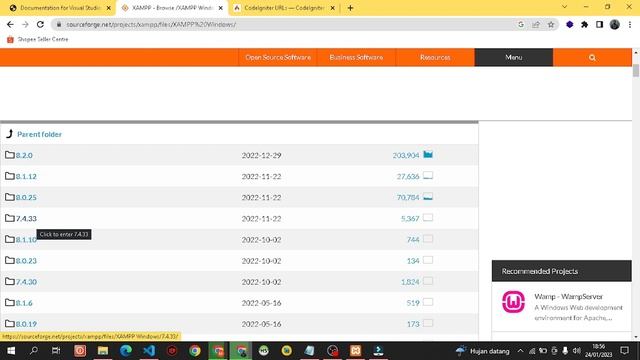Close the Documentation for Visual Studio tab
The height and width of the screenshot is (360, 640).
tap(109, 8)
